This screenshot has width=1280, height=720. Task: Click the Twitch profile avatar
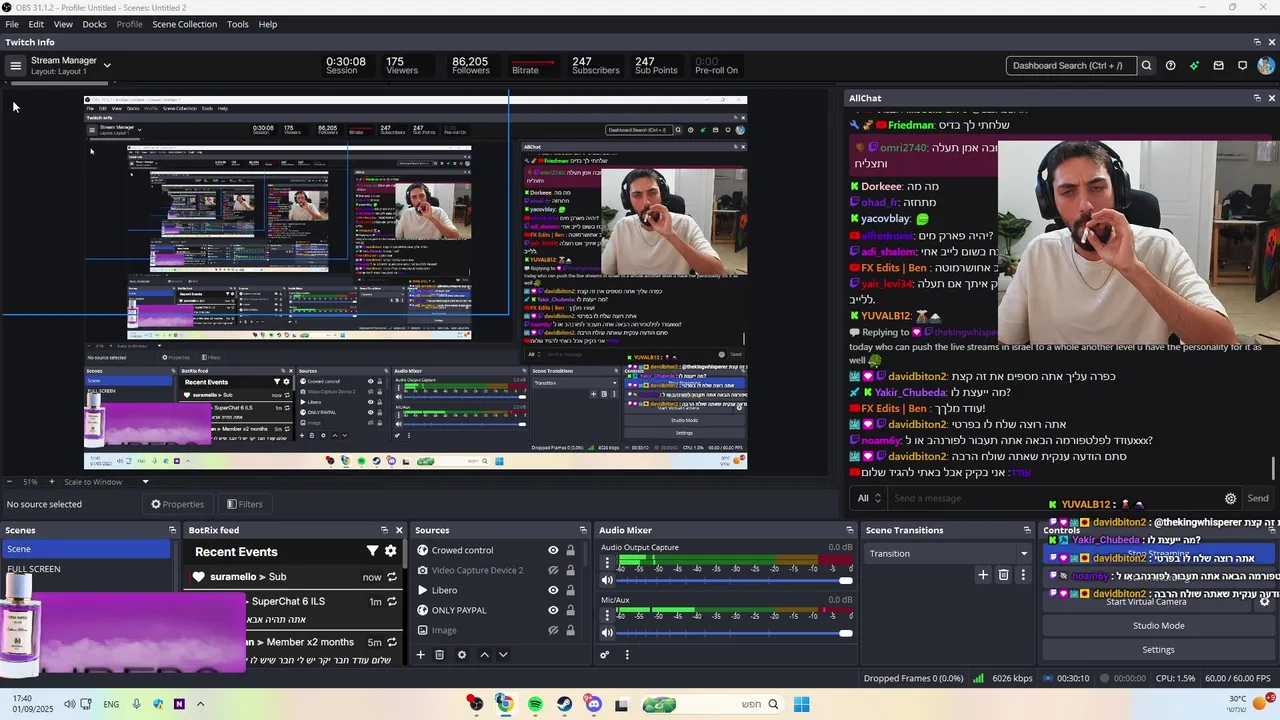1266,66
